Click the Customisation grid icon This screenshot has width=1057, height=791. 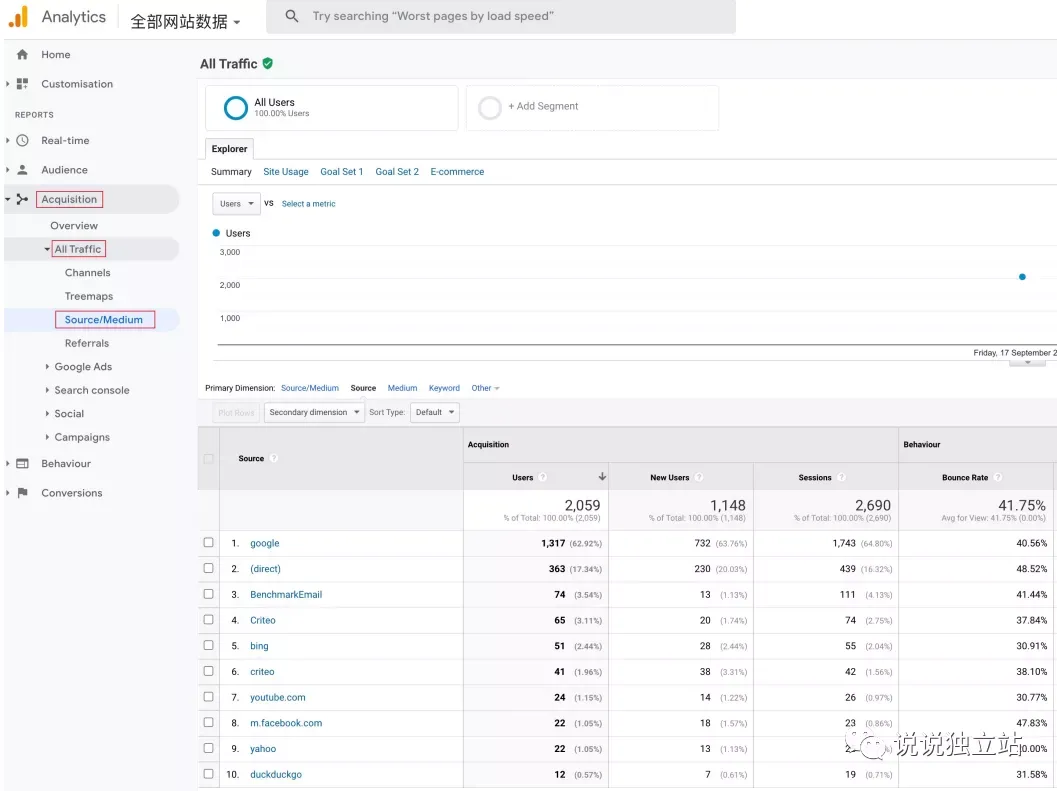[22, 84]
